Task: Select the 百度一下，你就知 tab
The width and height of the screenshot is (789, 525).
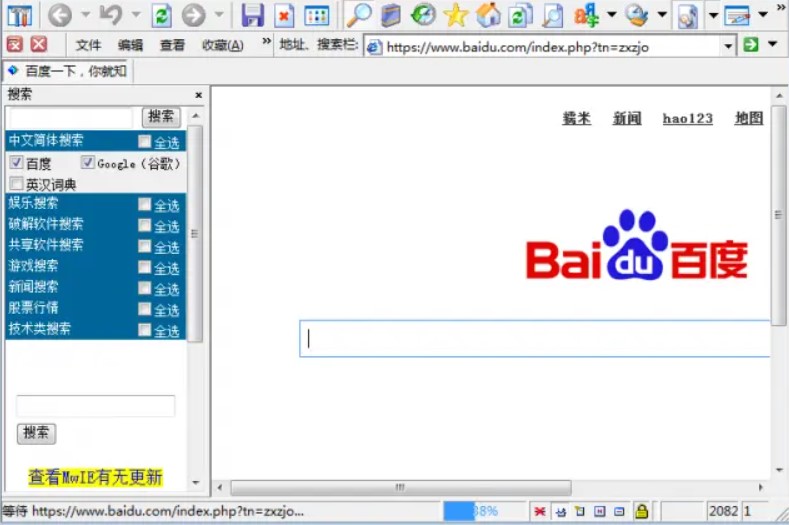Action: point(67,71)
